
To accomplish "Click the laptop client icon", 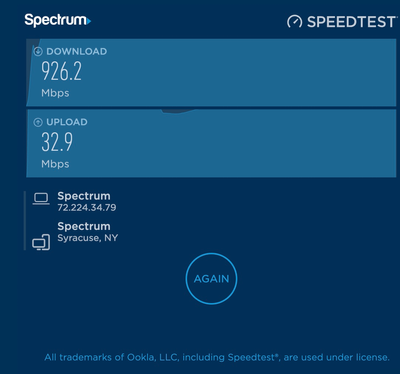I will point(41,199).
